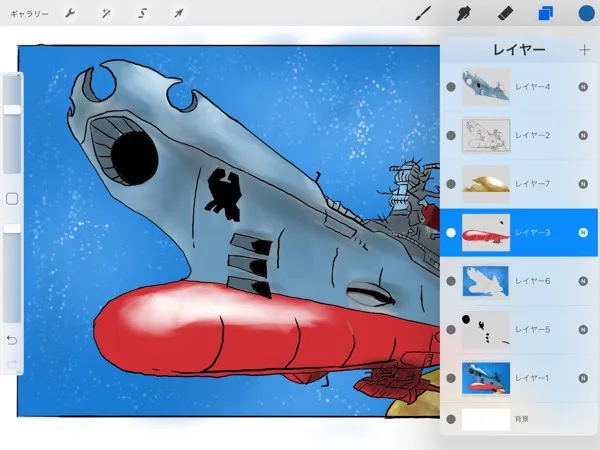Add a new layer with plus icon

pos(584,50)
